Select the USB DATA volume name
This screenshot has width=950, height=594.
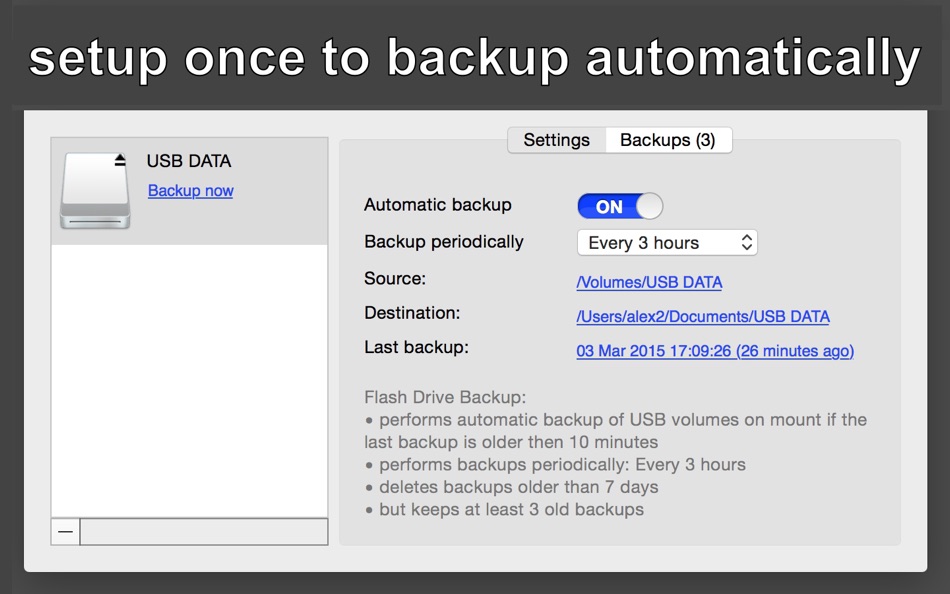(189, 161)
